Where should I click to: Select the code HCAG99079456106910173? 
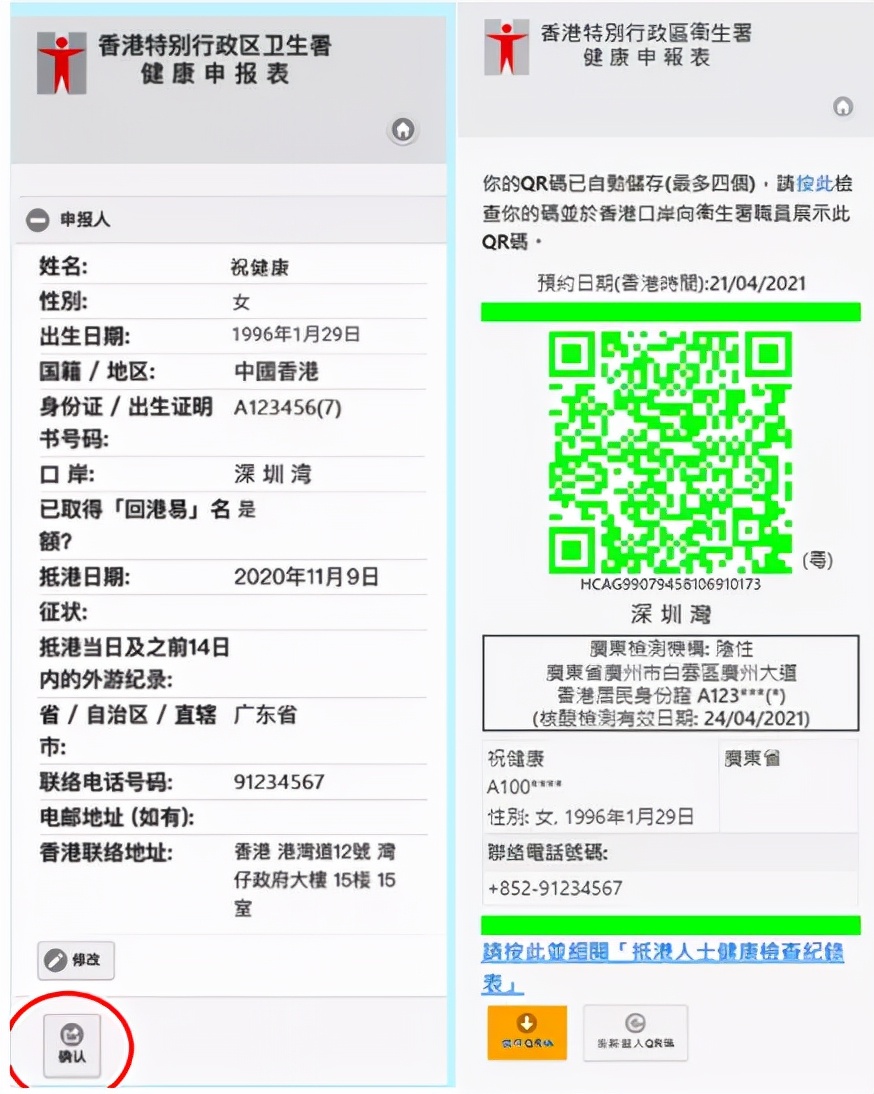[x=670, y=584]
